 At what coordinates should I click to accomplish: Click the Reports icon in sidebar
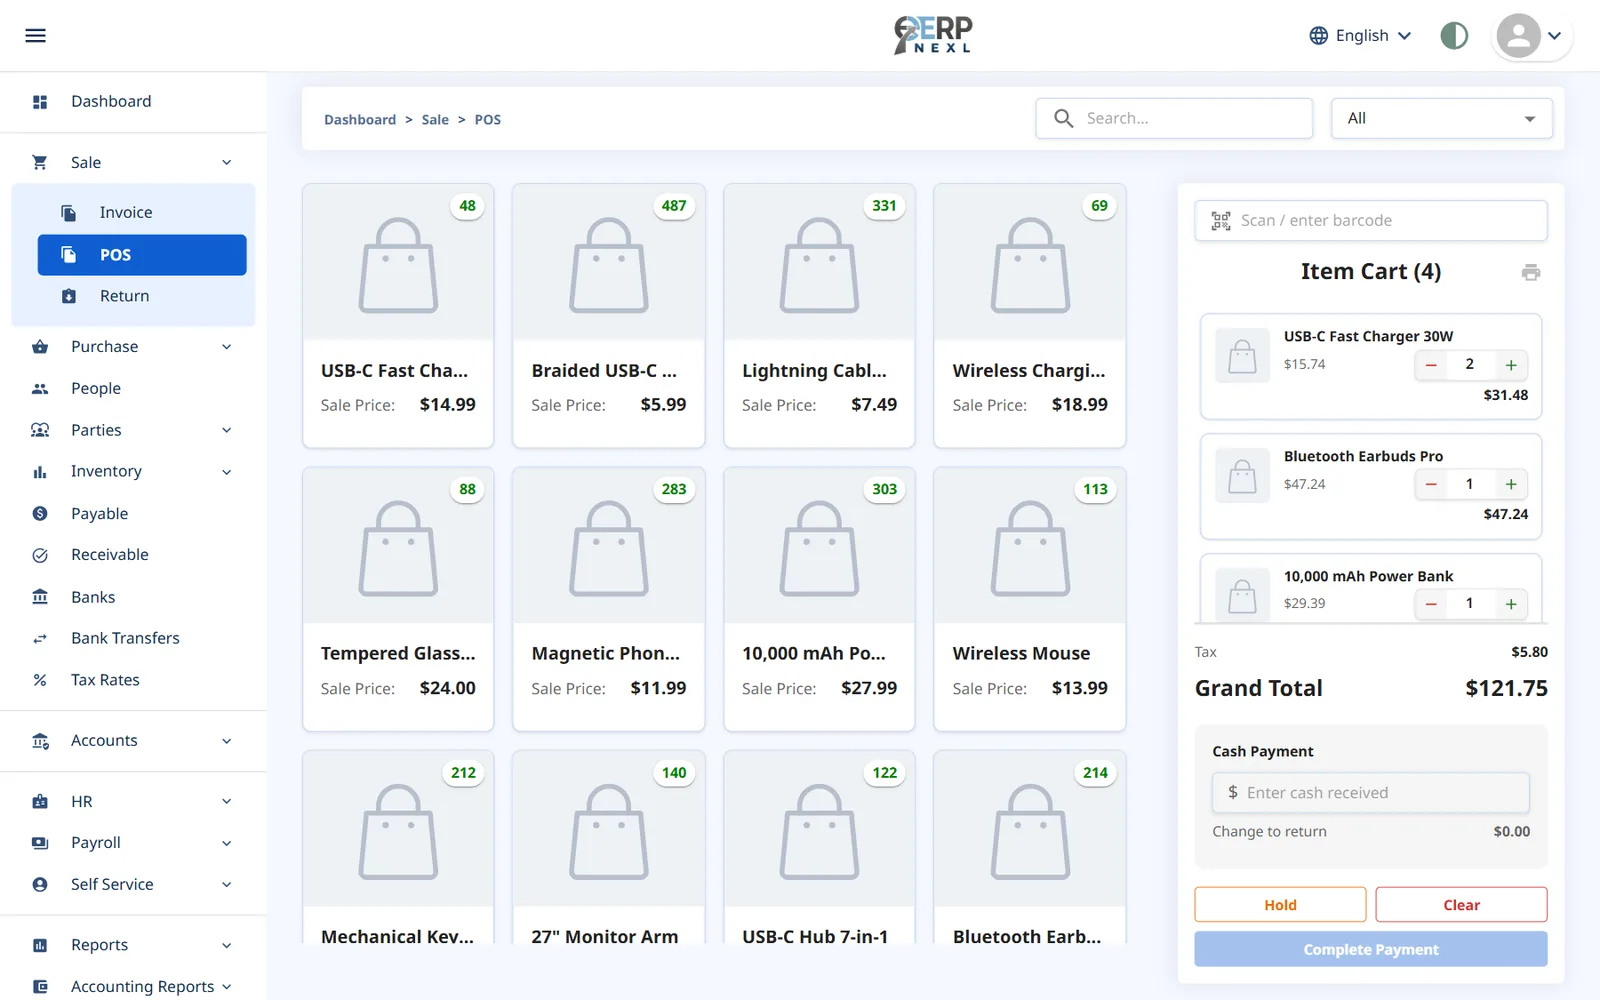[40, 945]
